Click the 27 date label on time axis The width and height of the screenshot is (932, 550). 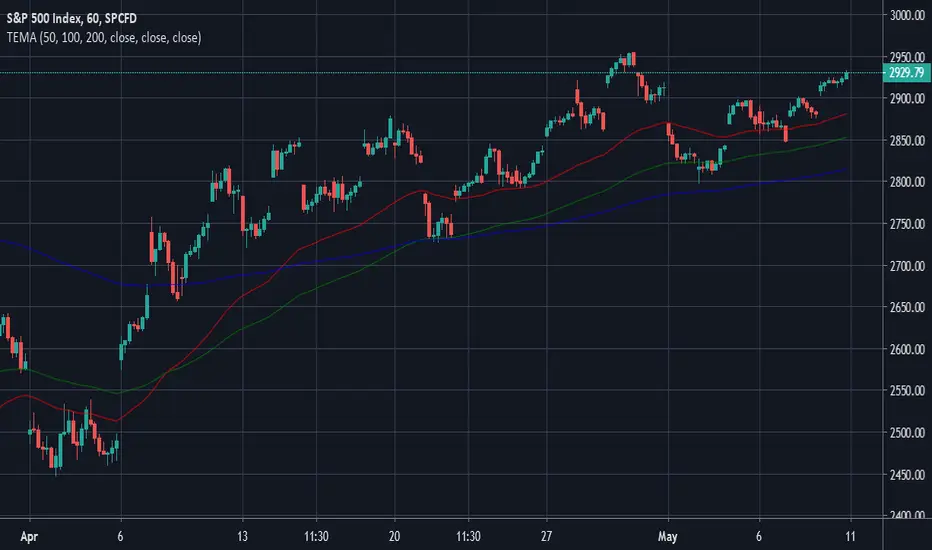click(546, 536)
